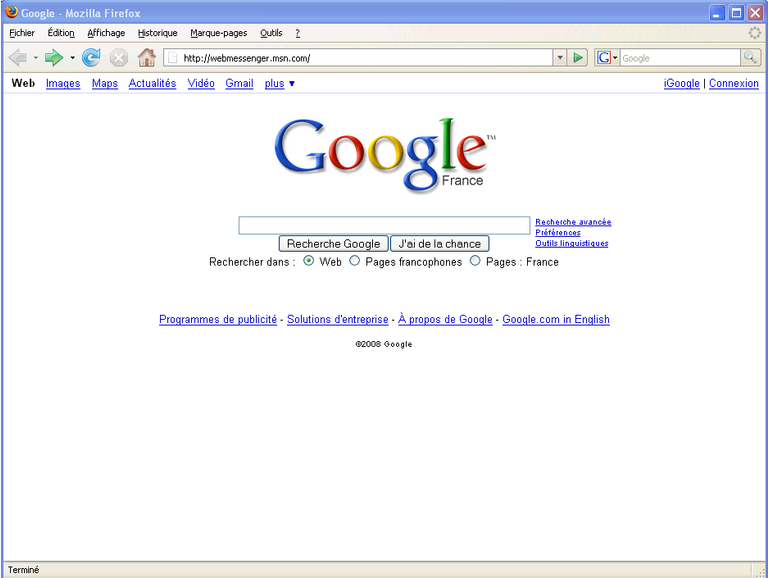Open the iGoogle link
Viewport: 768px width, 578px height.
pos(681,83)
